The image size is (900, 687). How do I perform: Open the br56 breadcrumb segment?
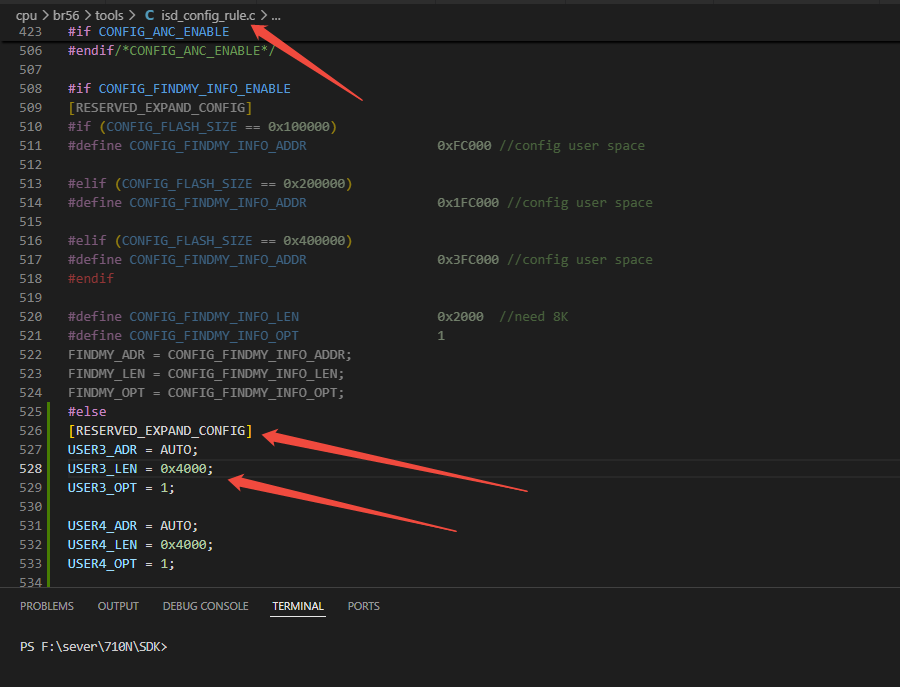pos(66,15)
